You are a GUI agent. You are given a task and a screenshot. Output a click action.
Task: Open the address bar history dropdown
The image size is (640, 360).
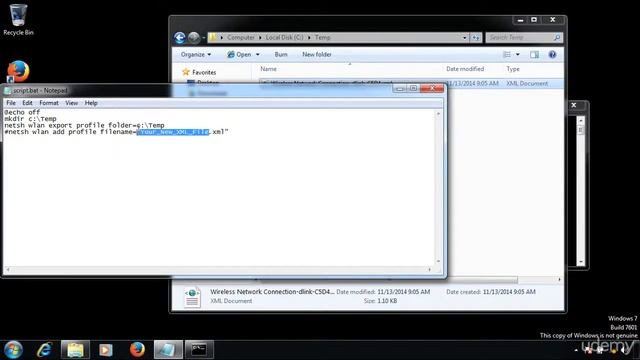(x=464, y=38)
